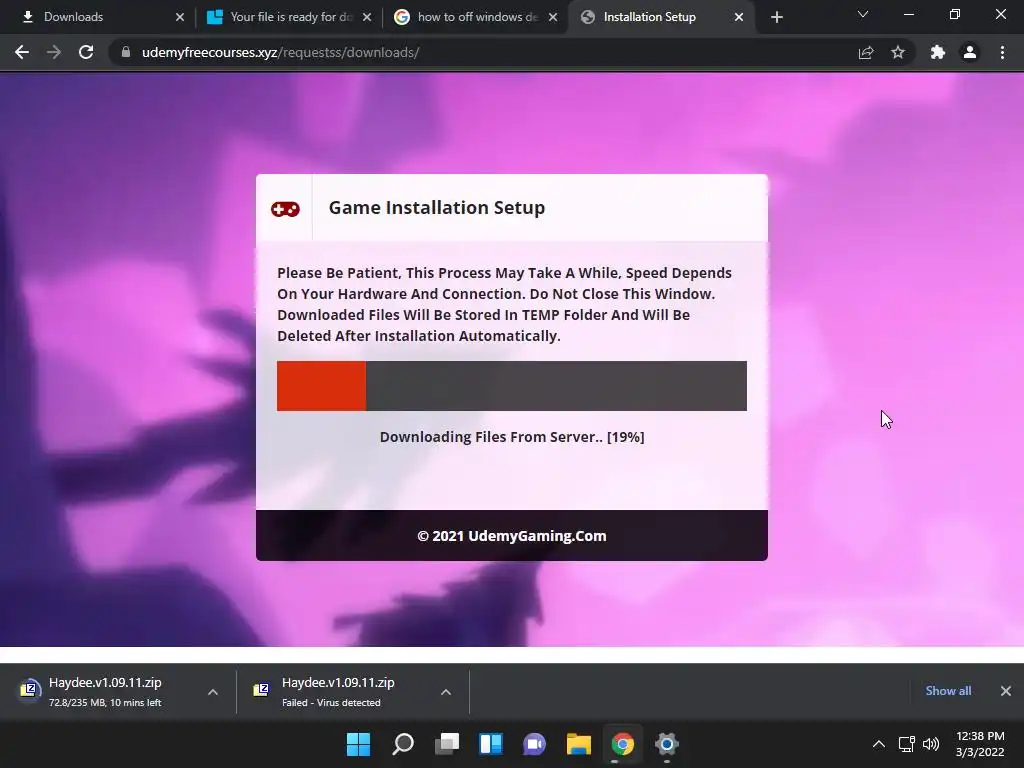The height and width of the screenshot is (768, 1024).
Task: Click the red gamepad icon
Action: click(285, 209)
